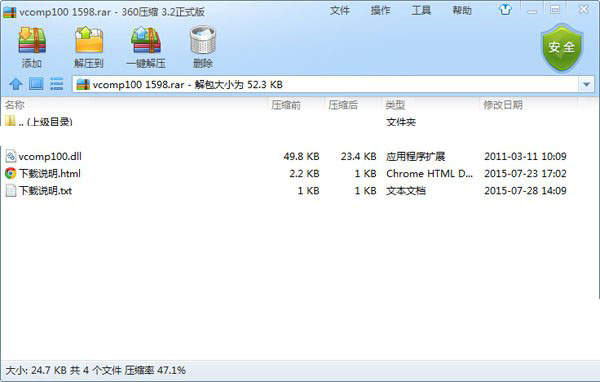Click the green 安全 shield badge
This screenshot has width=600, height=382.
[562, 48]
